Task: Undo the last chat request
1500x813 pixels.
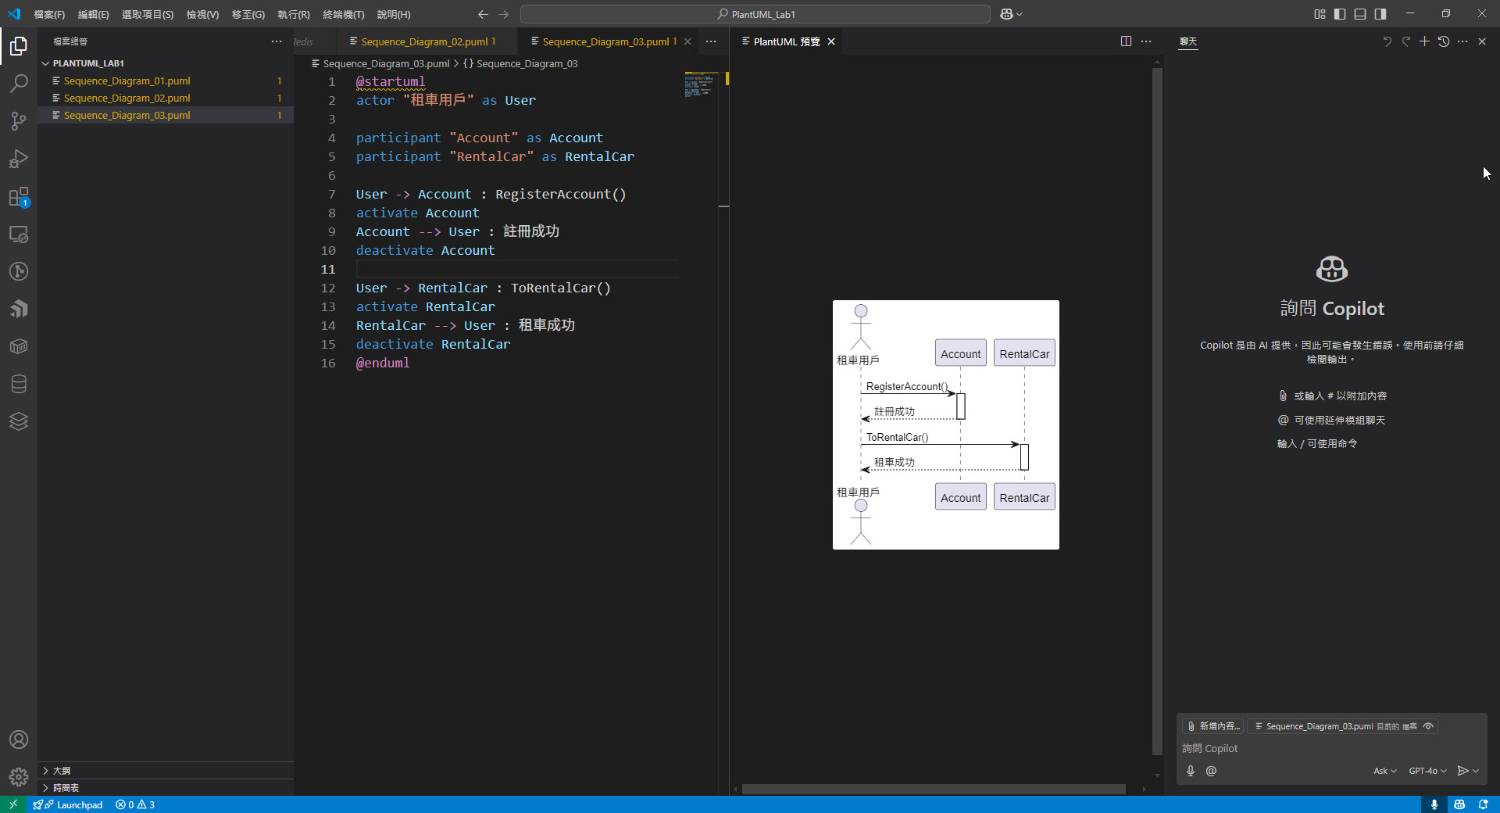Action: pyautogui.click(x=1387, y=41)
